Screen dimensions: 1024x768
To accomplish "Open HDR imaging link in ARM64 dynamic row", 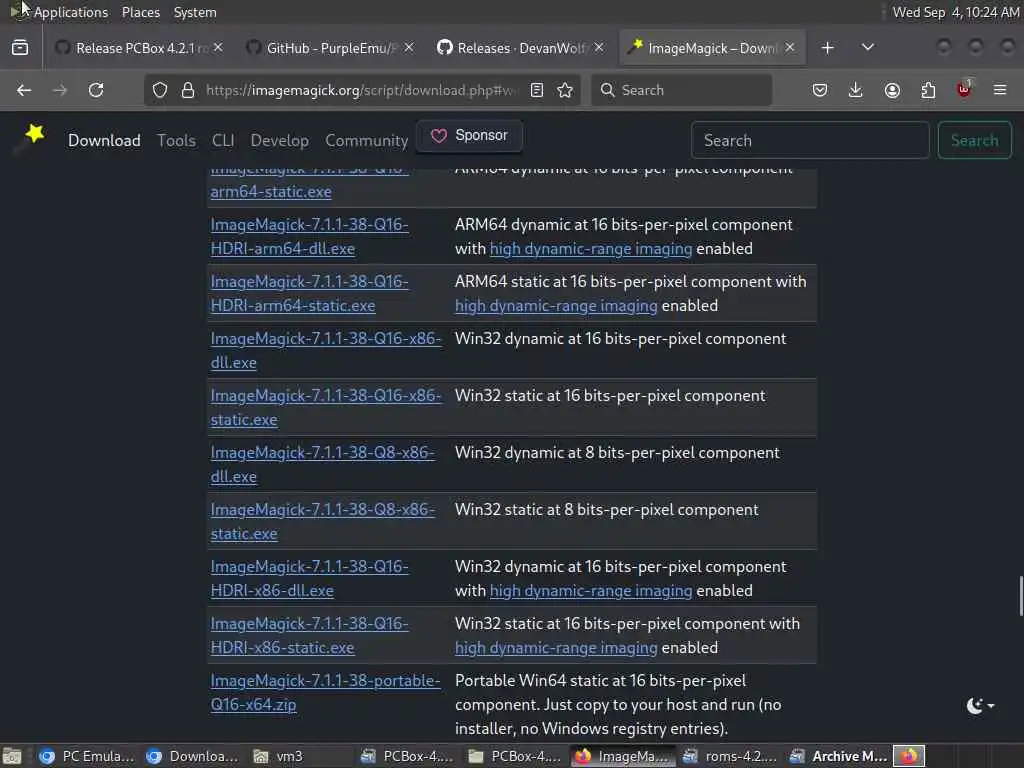I will click(591, 249).
